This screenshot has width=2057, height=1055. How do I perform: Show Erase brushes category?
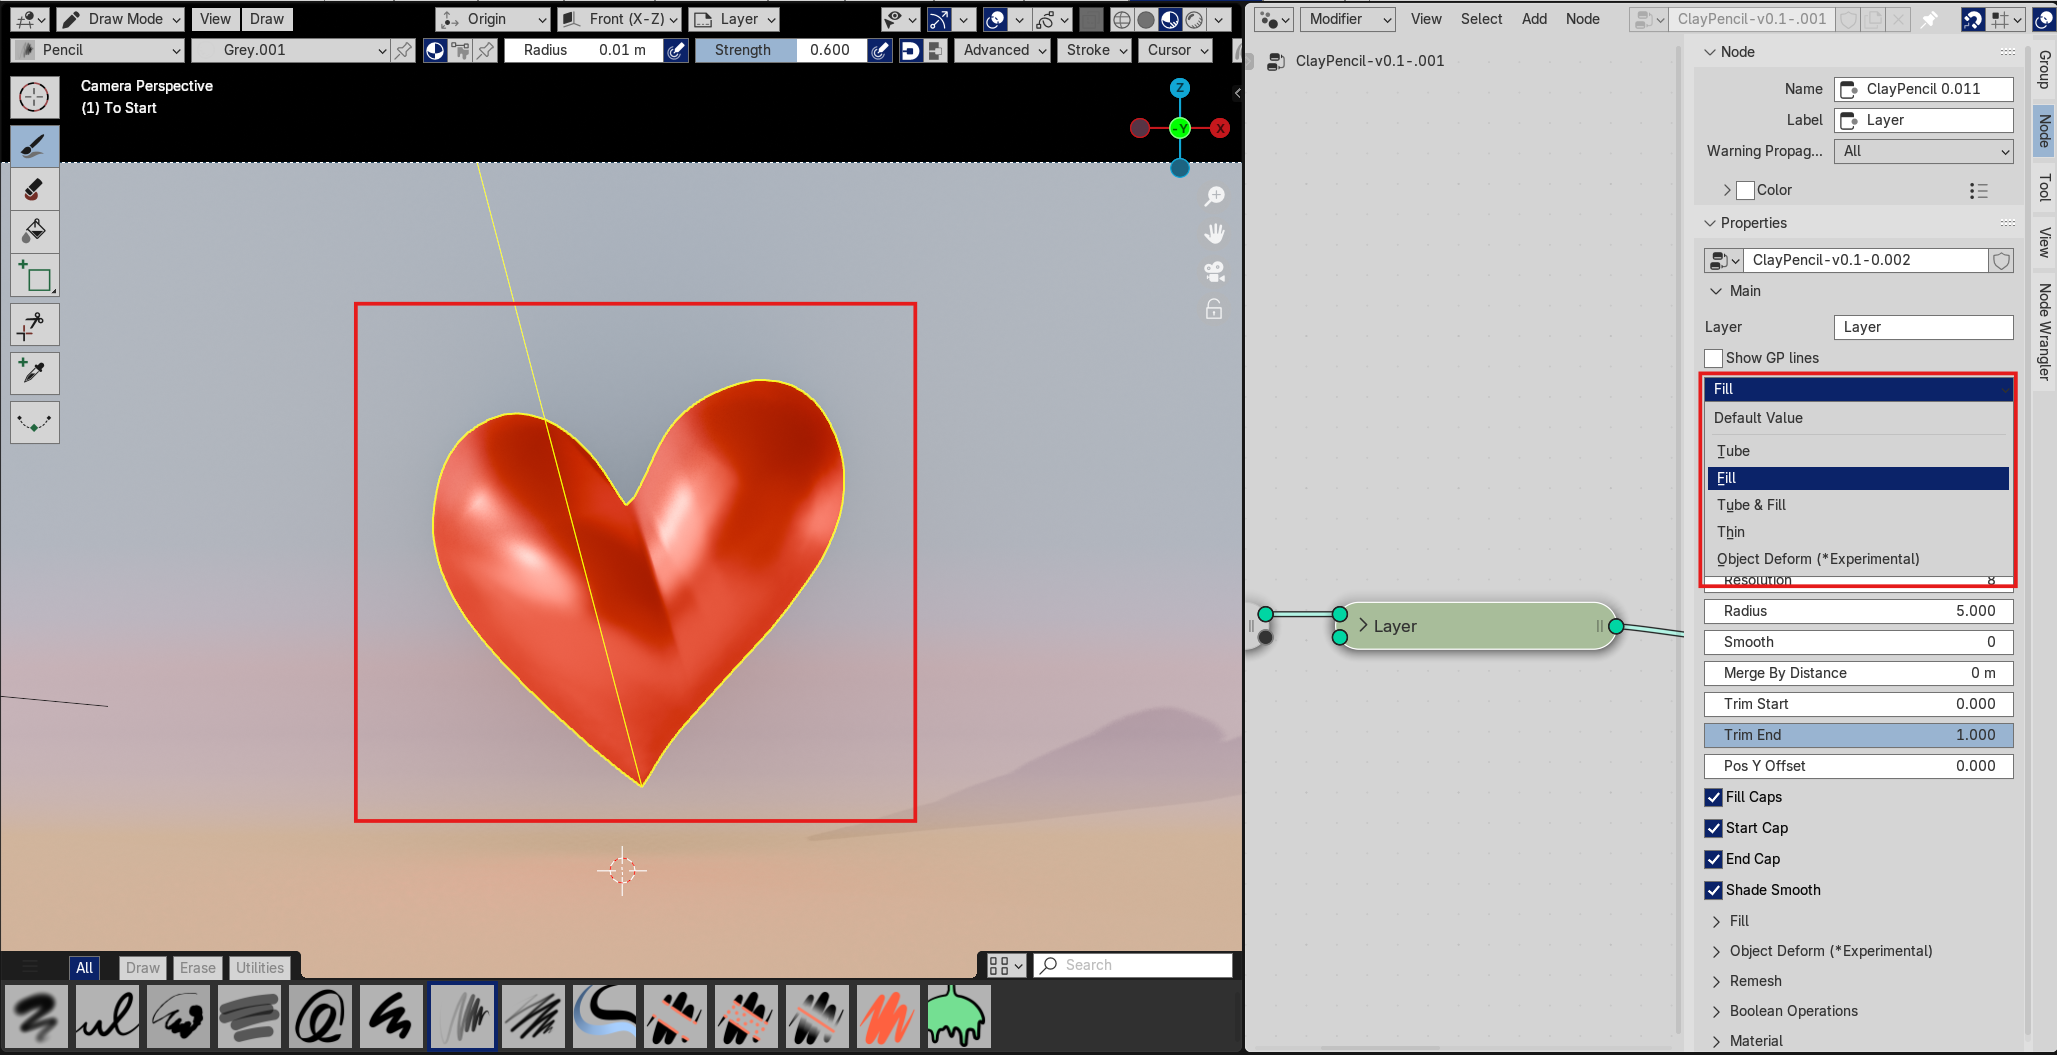[x=197, y=967]
